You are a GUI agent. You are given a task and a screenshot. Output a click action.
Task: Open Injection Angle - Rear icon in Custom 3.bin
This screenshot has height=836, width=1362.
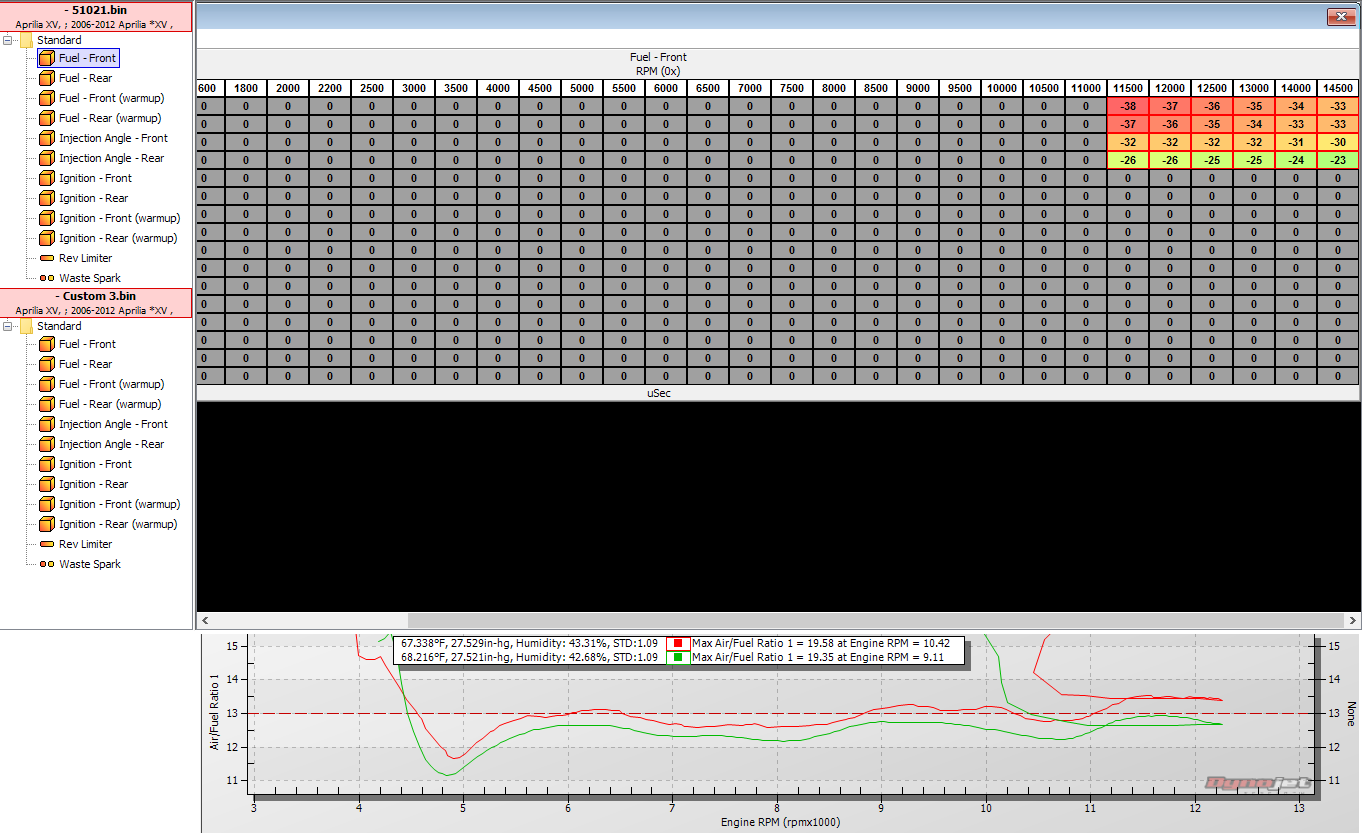click(x=46, y=444)
